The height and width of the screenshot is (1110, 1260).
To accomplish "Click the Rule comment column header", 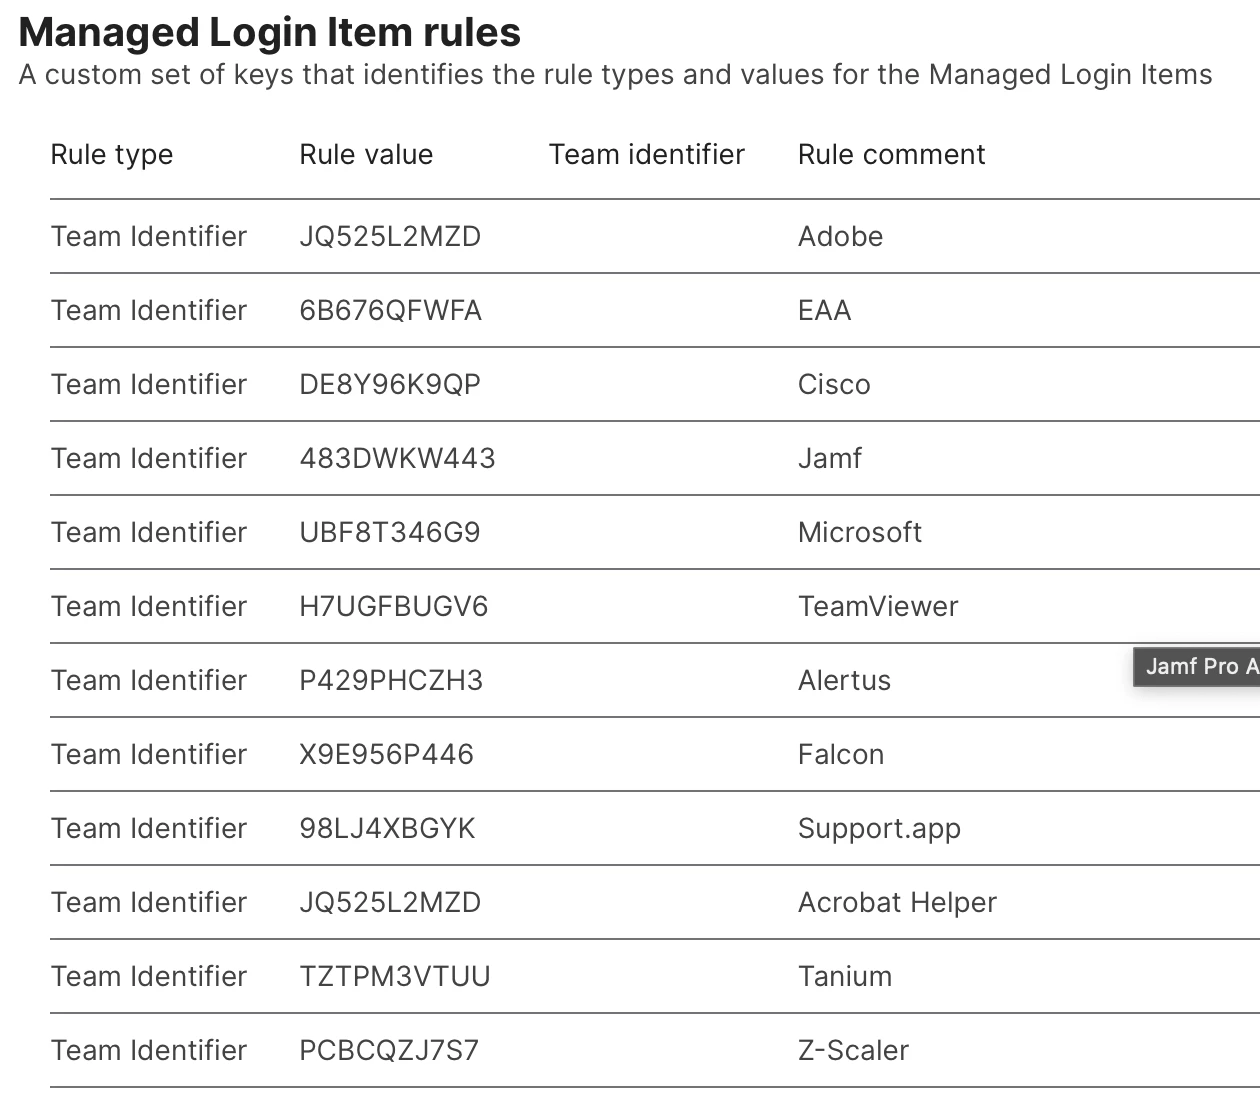I will (891, 154).
